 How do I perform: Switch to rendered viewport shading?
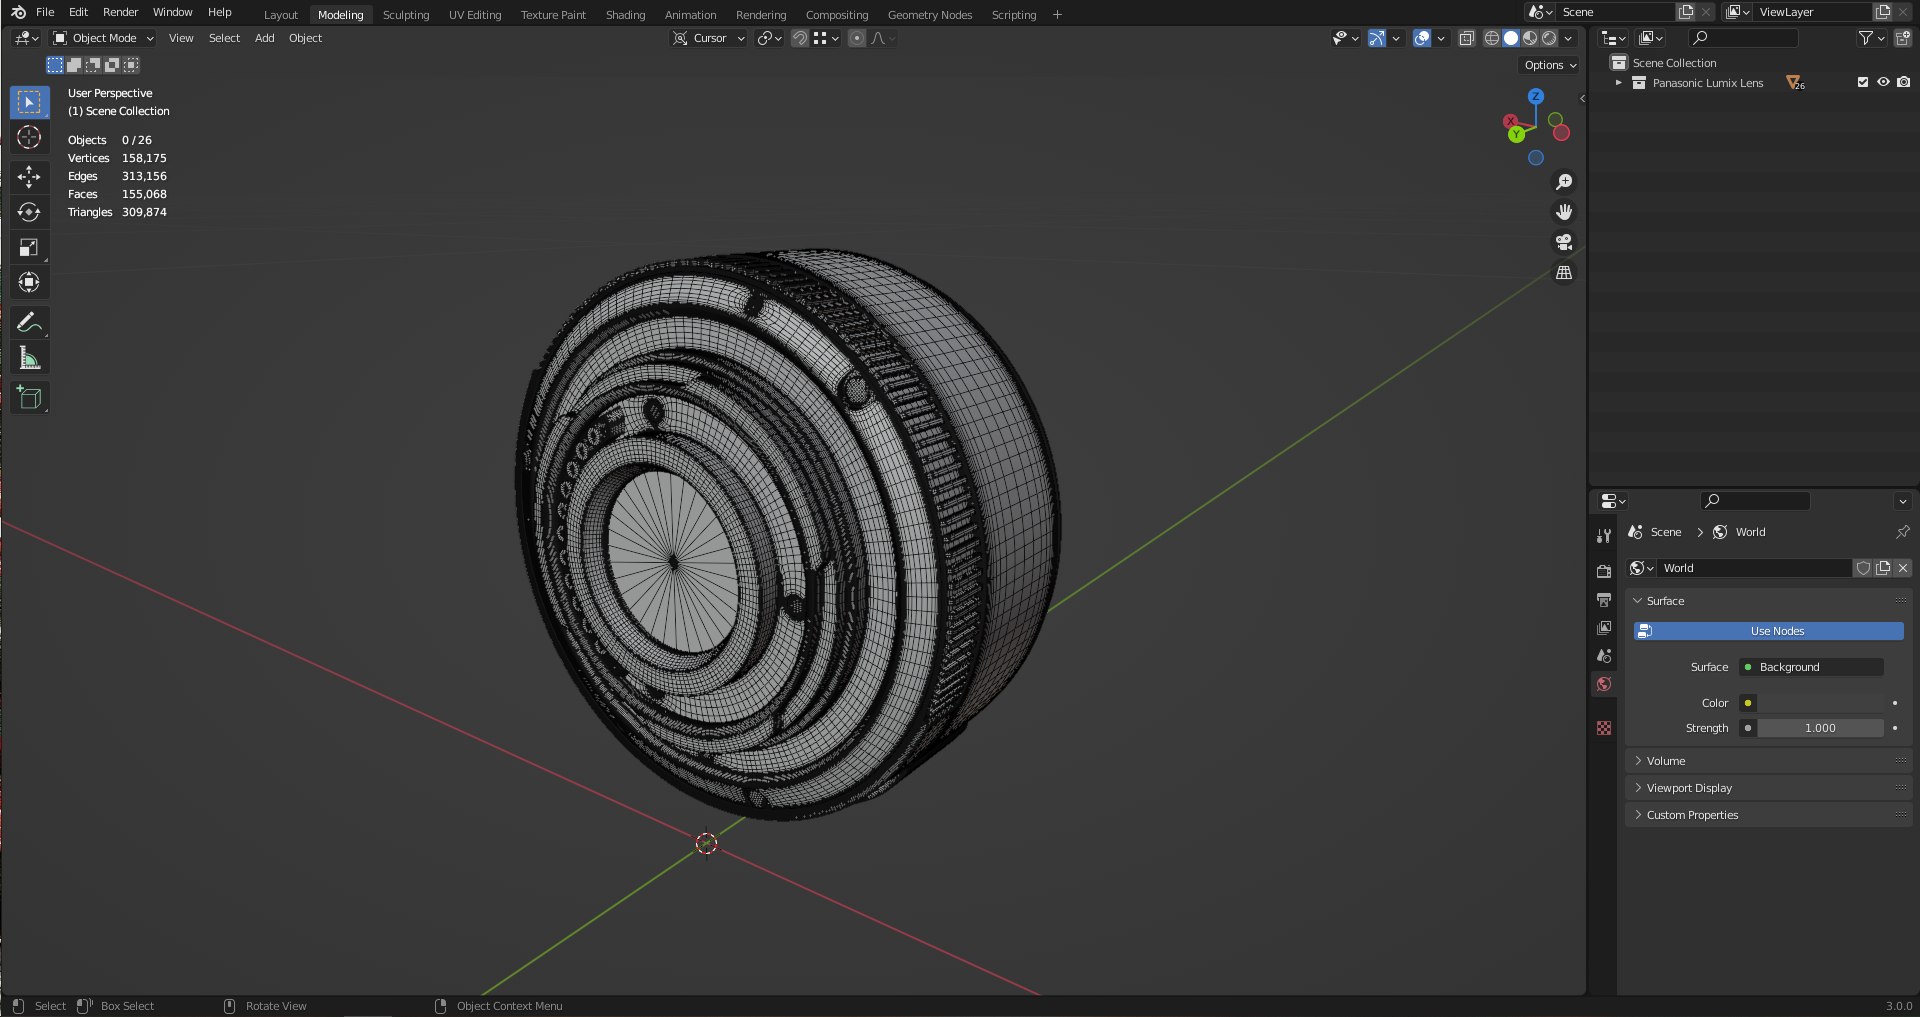pyautogui.click(x=1549, y=38)
